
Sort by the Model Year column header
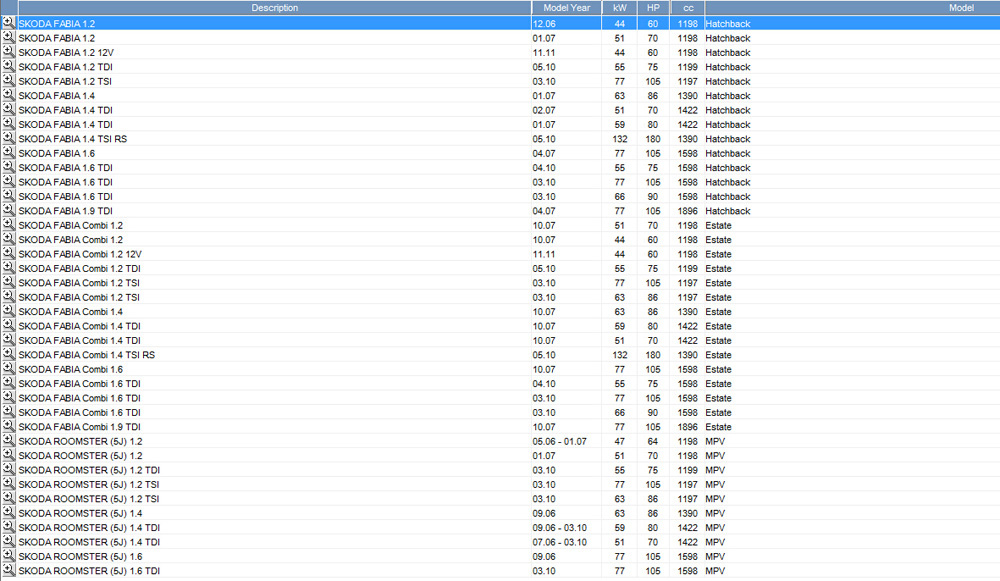tap(566, 8)
